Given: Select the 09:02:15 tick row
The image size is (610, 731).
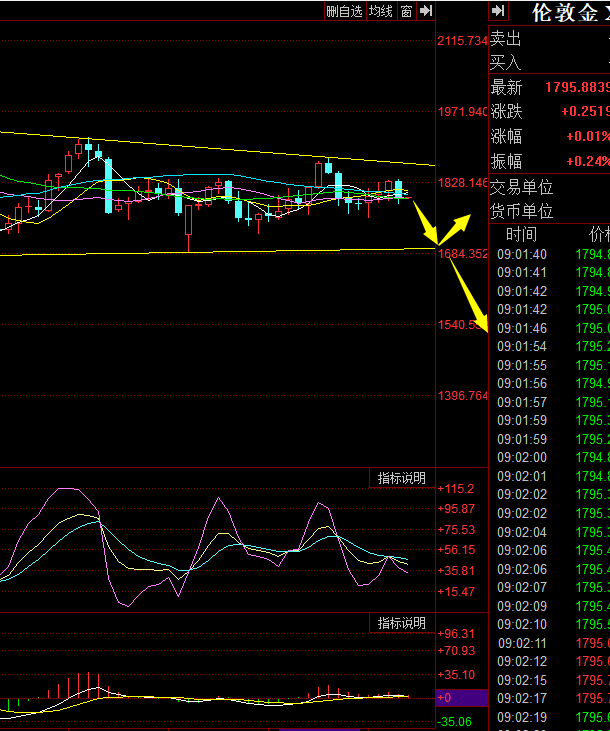Looking at the screenshot, I should click(x=550, y=681).
